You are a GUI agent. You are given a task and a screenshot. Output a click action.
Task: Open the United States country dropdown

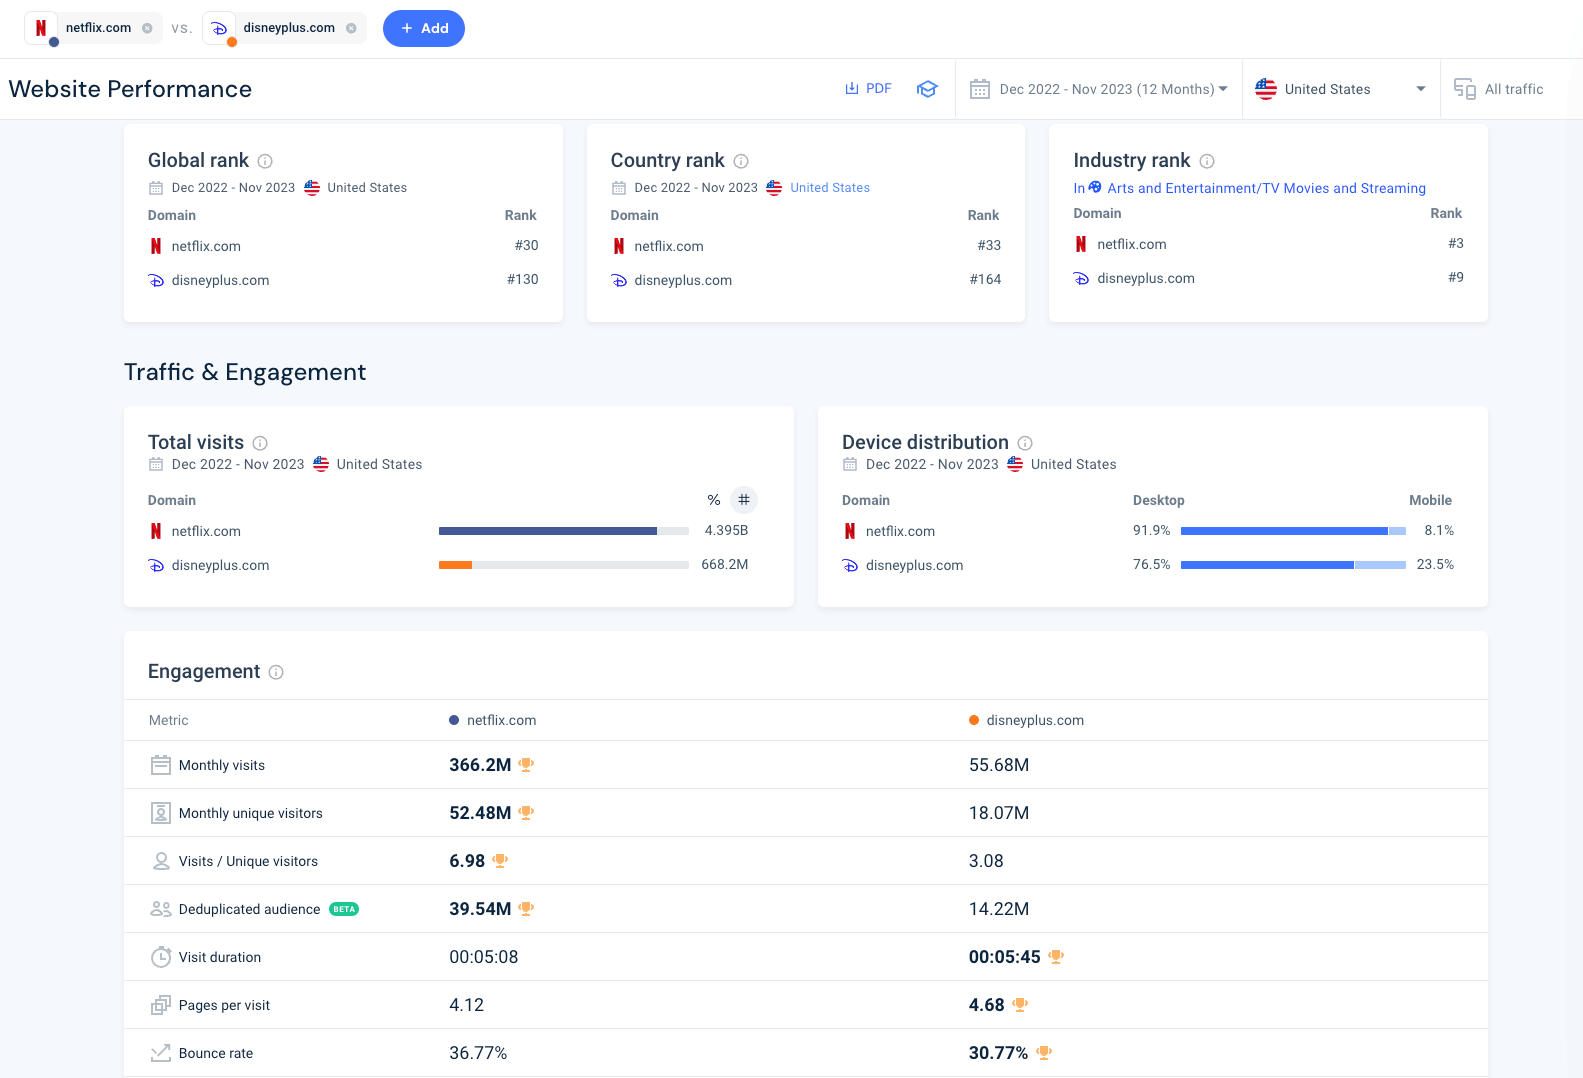pos(1341,89)
